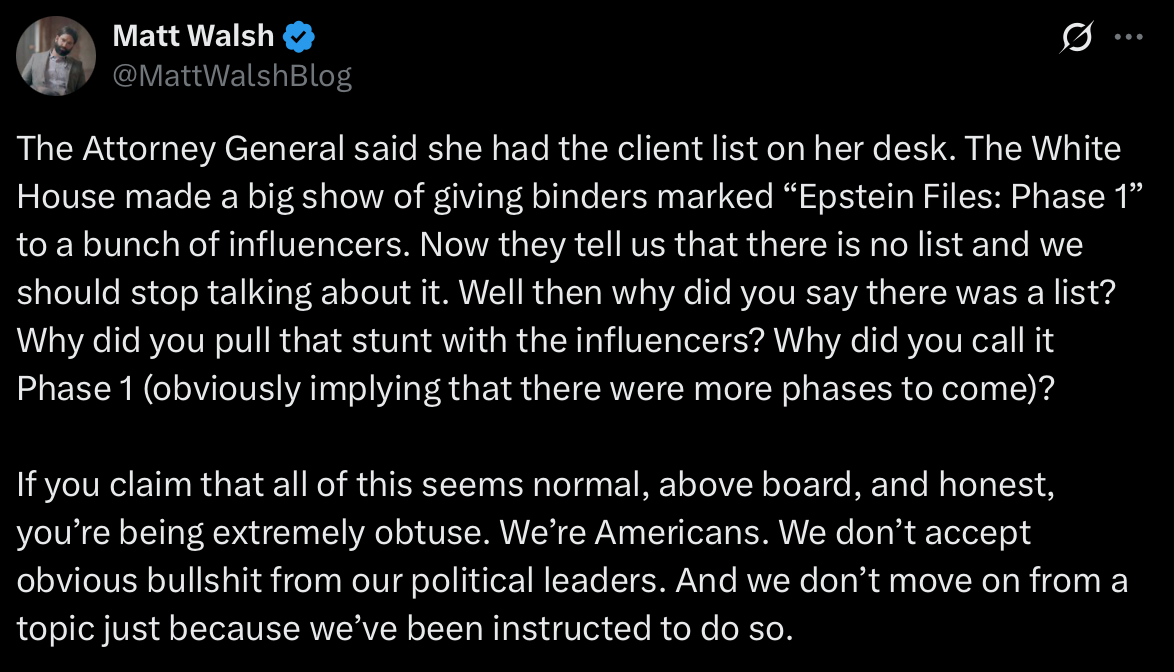Open Matt Walsh's profile avatar picture
This screenshot has height=672, width=1174.
(56, 56)
